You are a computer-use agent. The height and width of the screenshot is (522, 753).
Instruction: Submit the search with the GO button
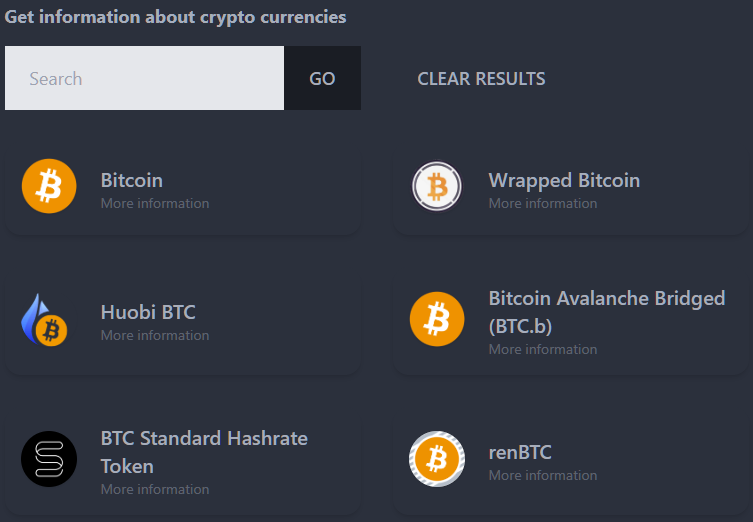coord(322,78)
